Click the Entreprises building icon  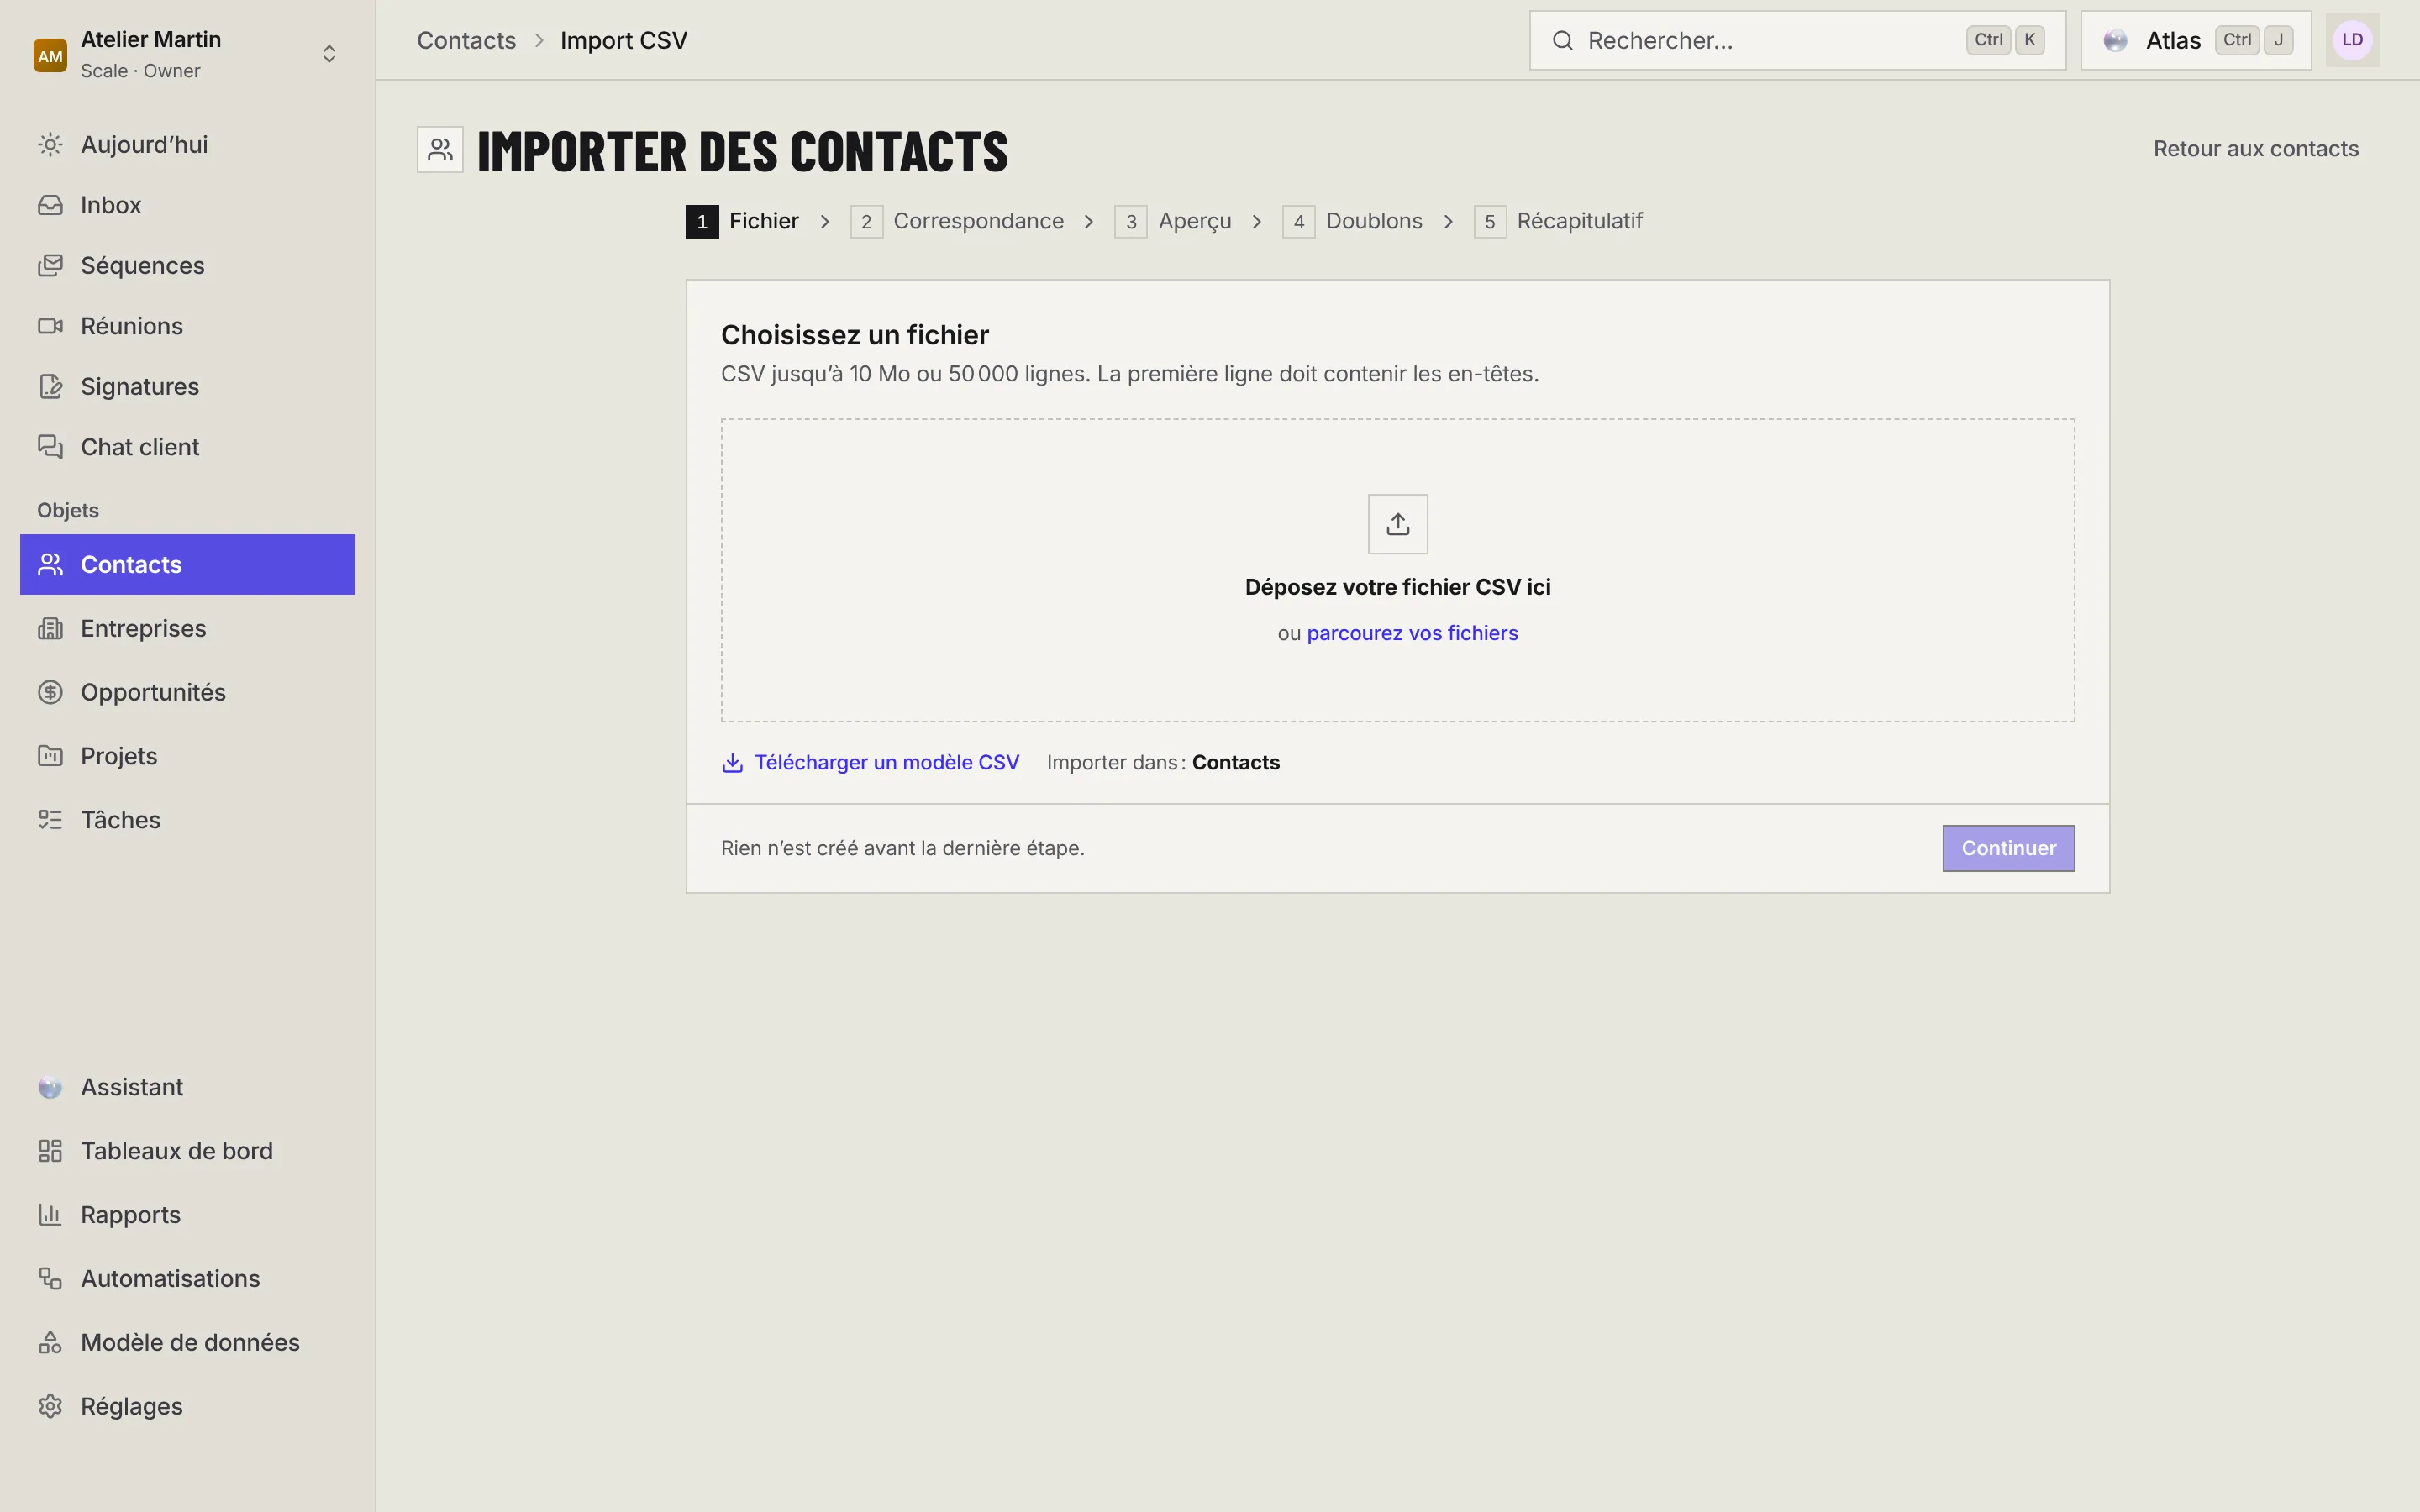pos(50,629)
